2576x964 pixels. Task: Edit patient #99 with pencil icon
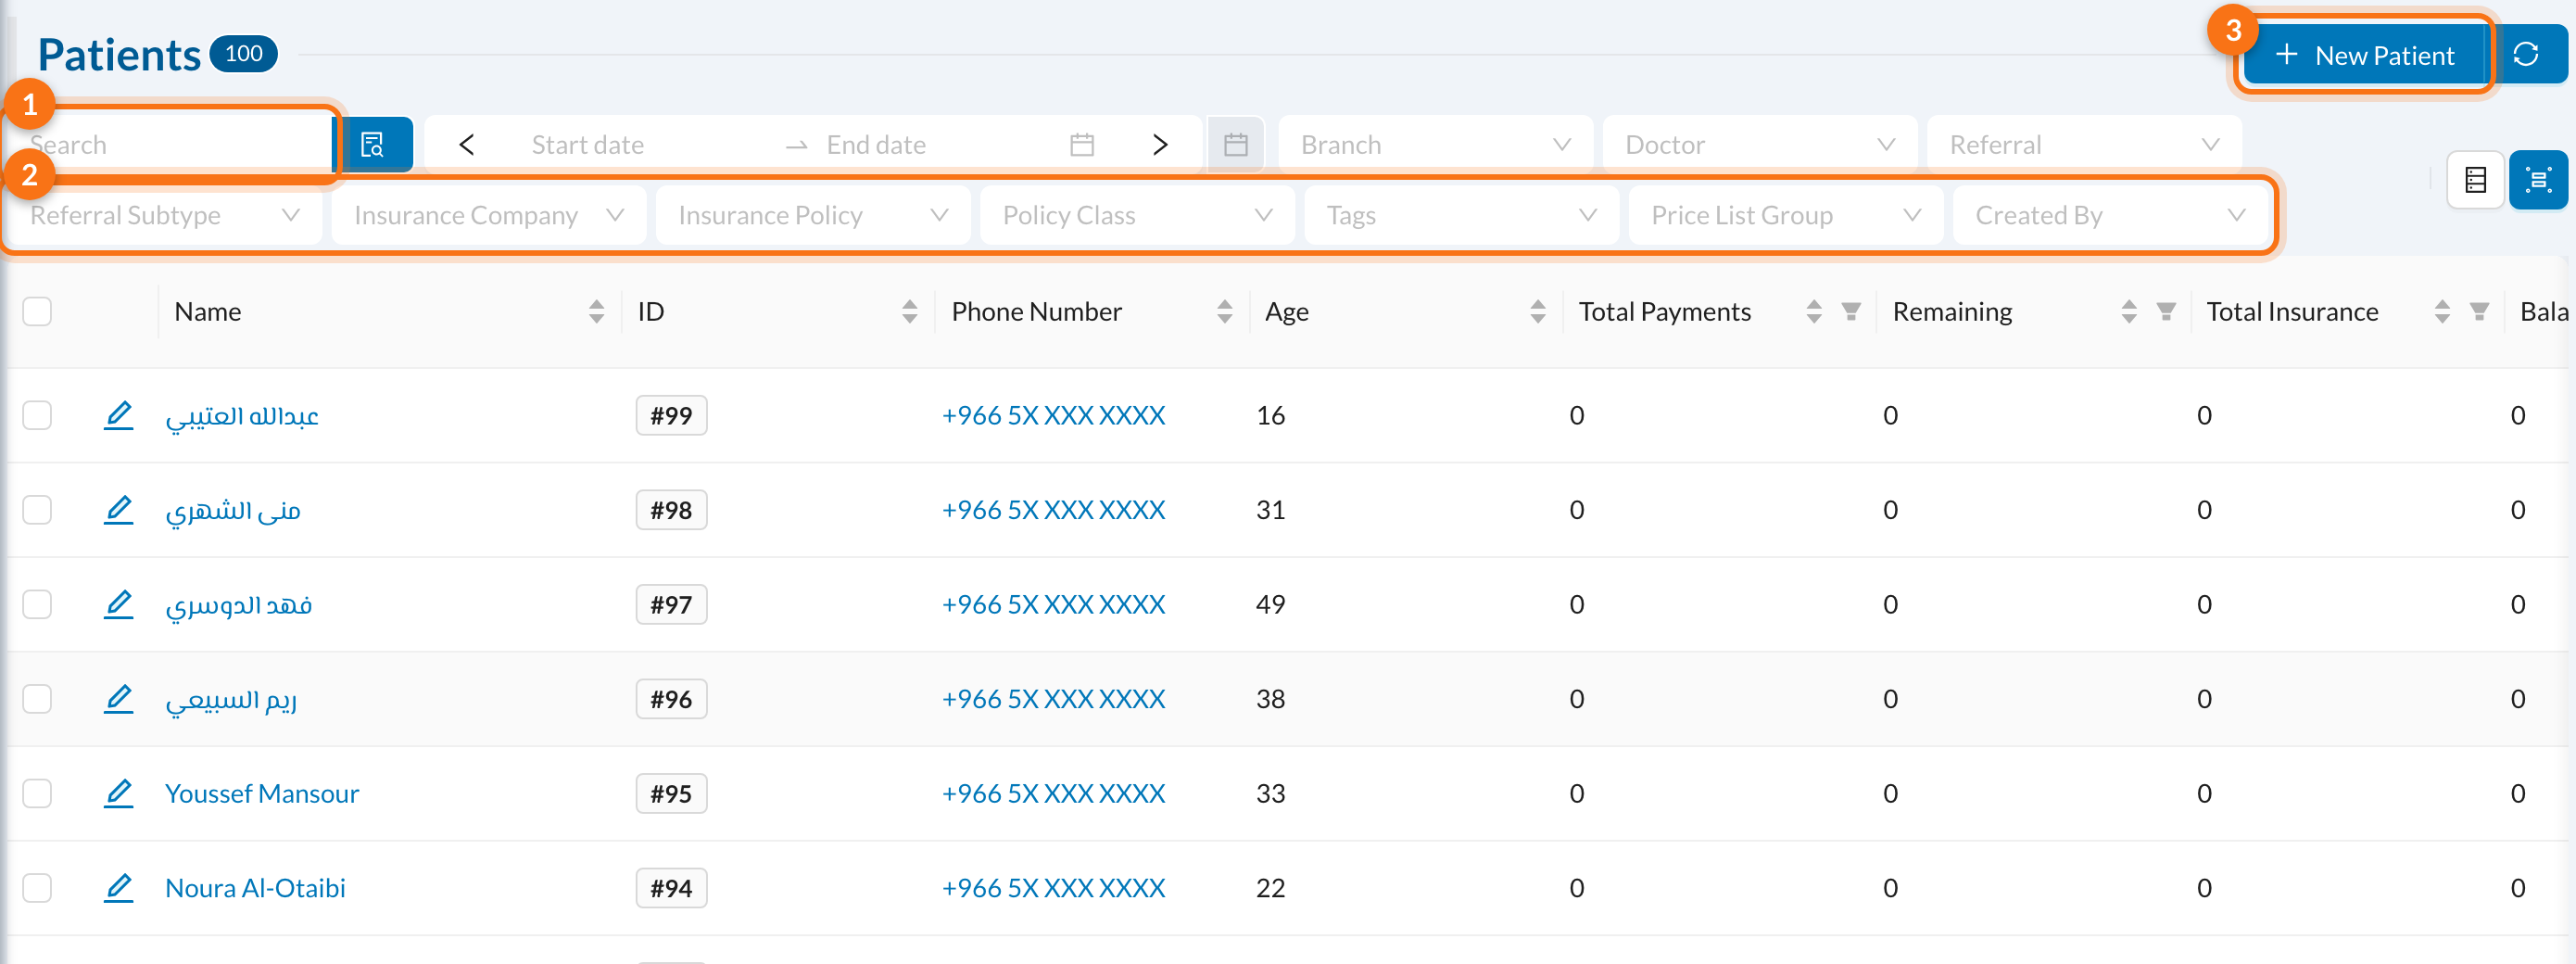(x=119, y=415)
